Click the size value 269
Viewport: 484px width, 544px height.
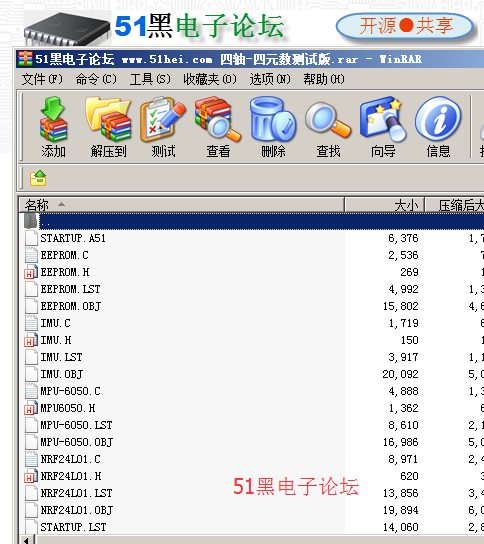pyautogui.click(x=409, y=272)
